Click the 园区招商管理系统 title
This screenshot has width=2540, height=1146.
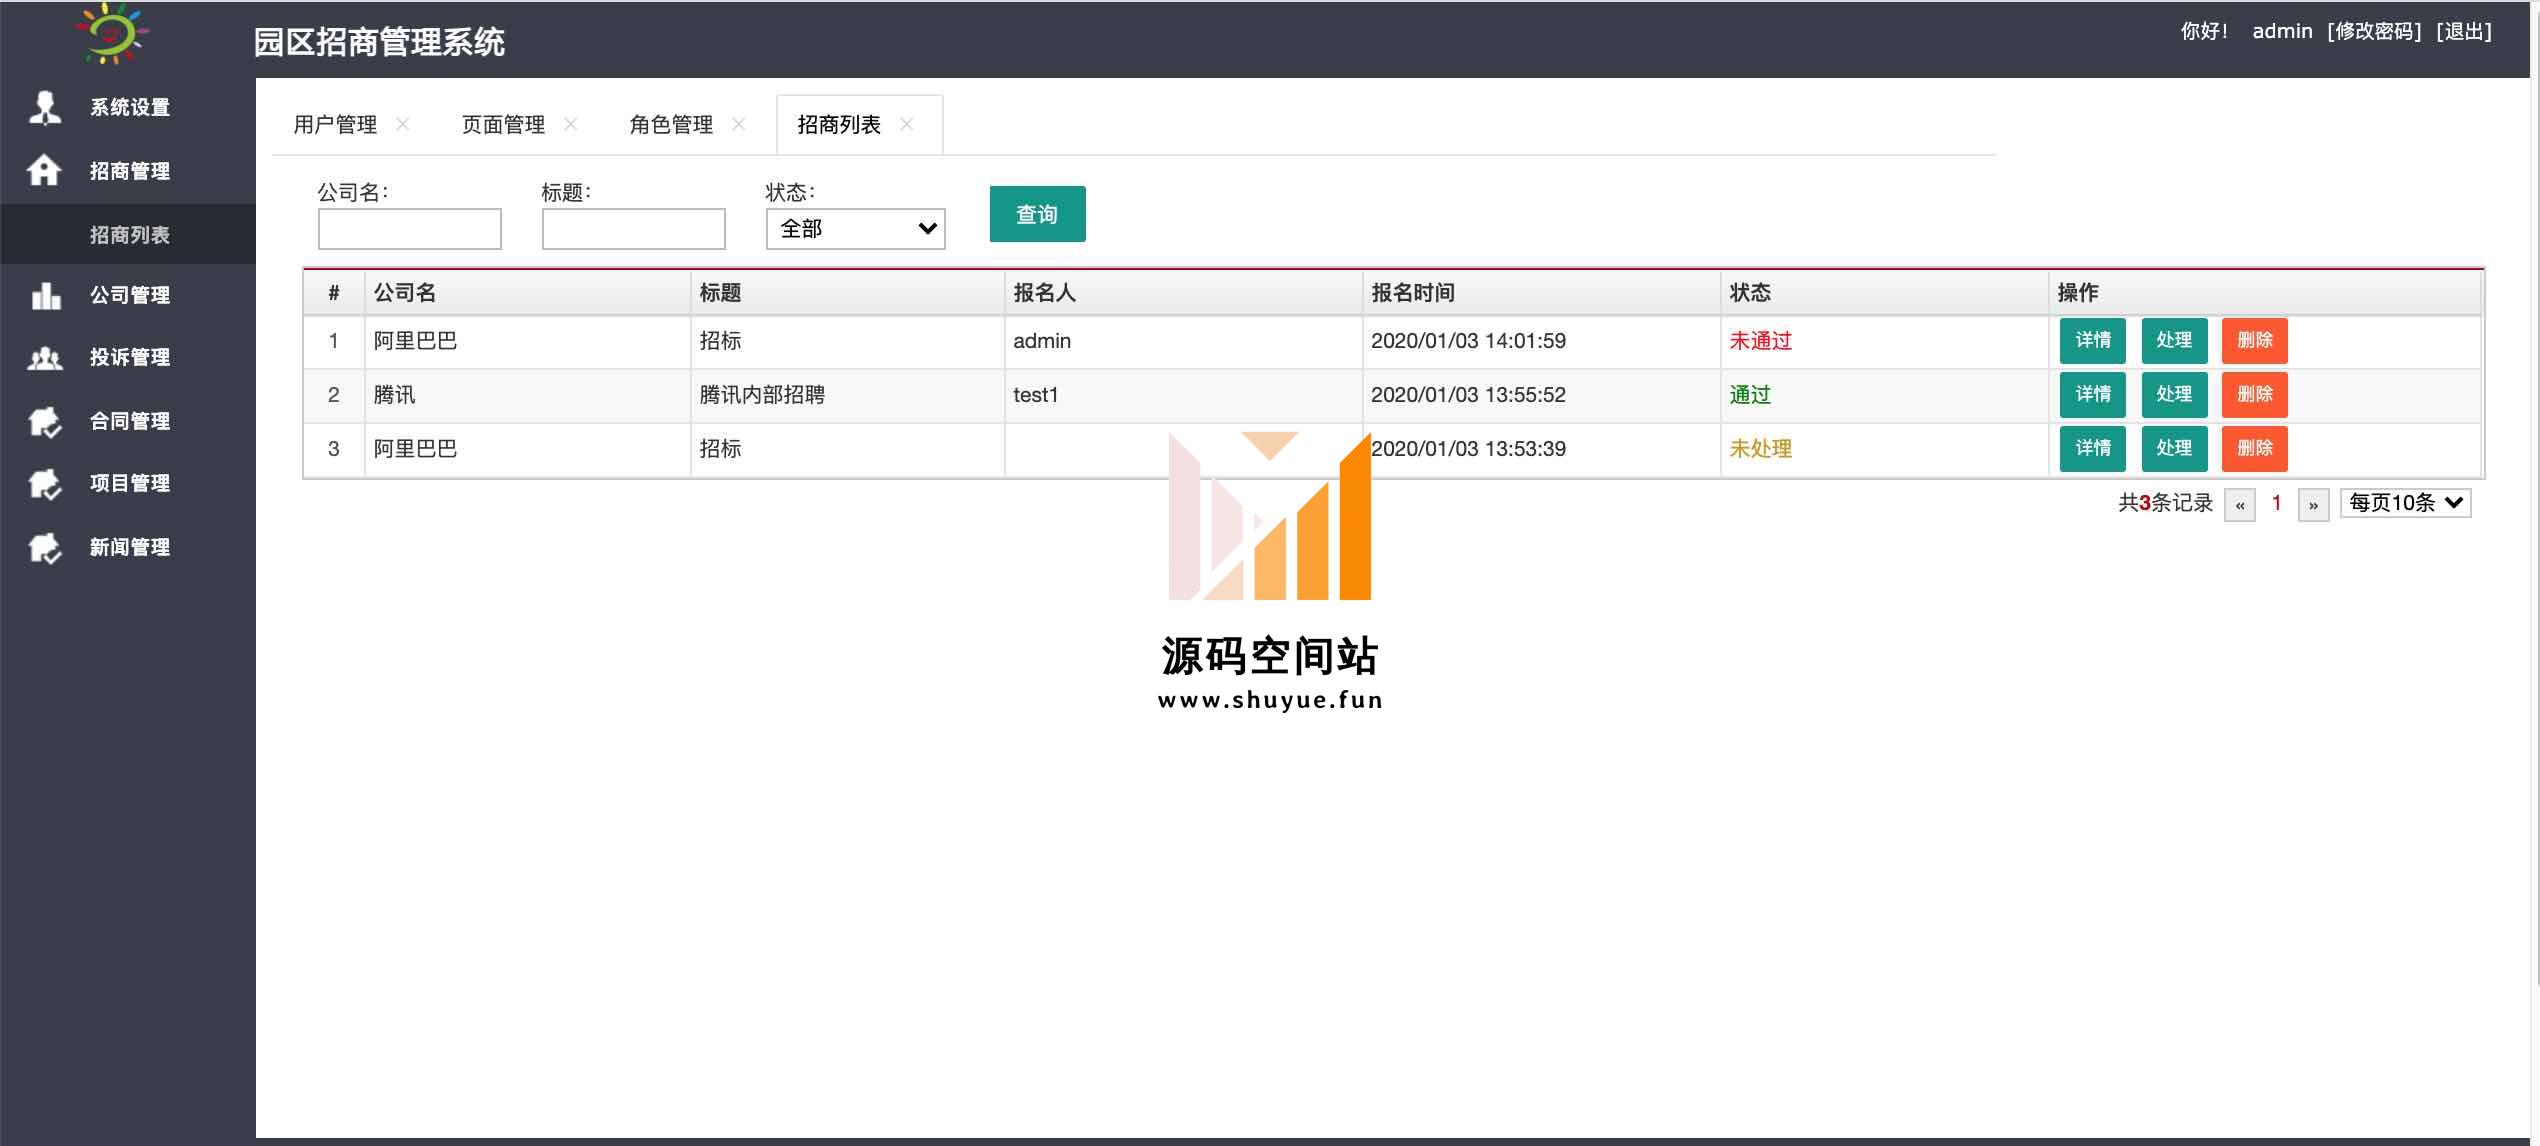(379, 42)
